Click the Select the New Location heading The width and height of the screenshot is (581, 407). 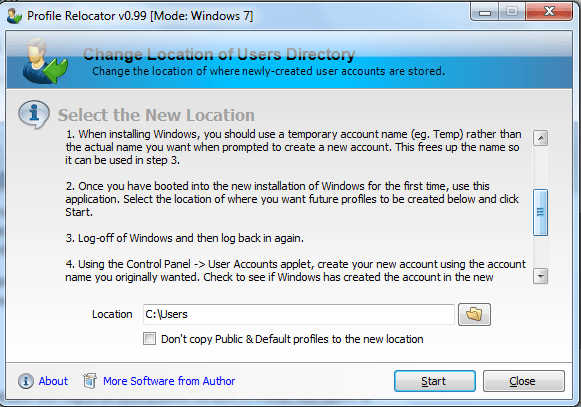[x=156, y=115]
